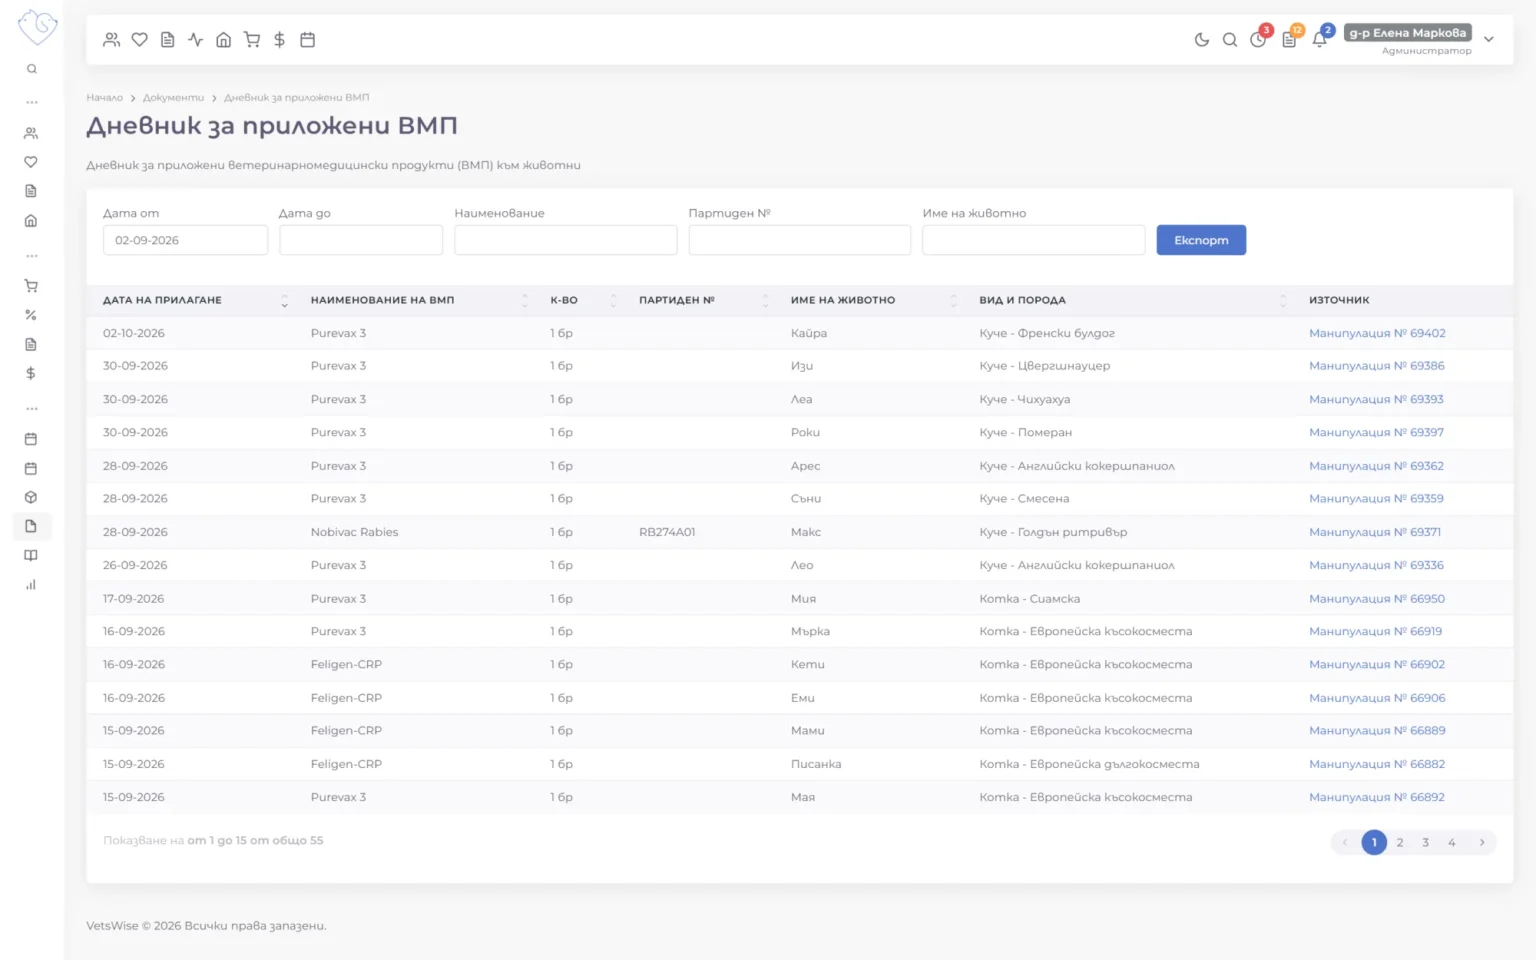Image resolution: width=1536 pixels, height=960 pixels.
Task: Click the heart icon in top toolbar
Action: [x=140, y=40]
